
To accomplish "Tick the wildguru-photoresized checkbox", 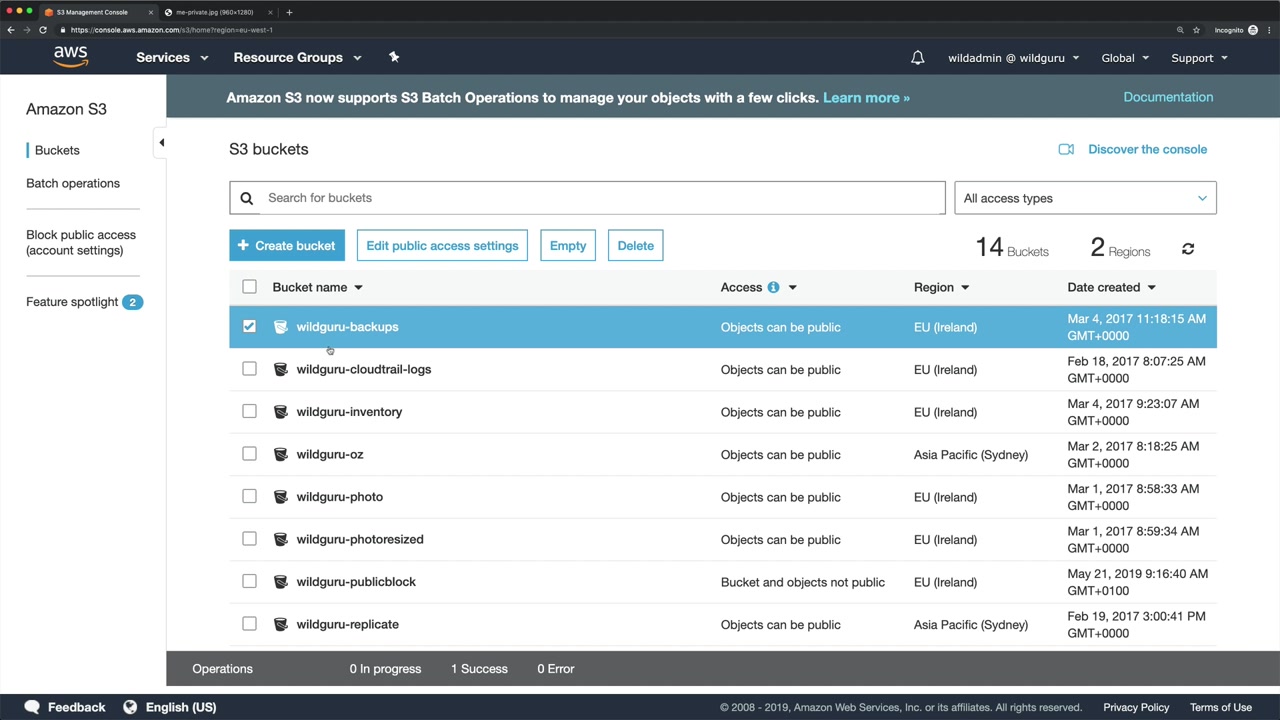I will pyautogui.click(x=249, y=539).
